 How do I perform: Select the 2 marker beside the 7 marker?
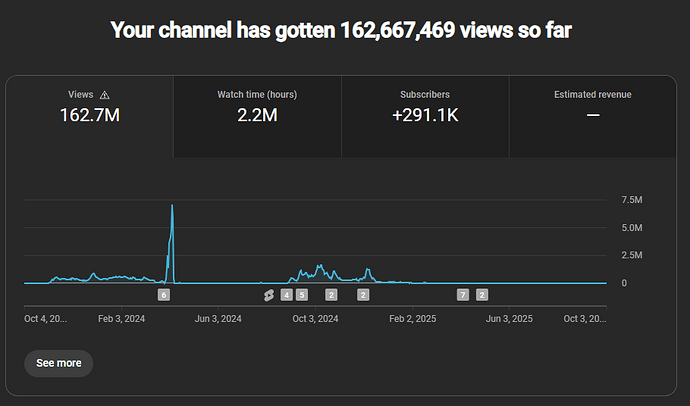coord(482,295)
